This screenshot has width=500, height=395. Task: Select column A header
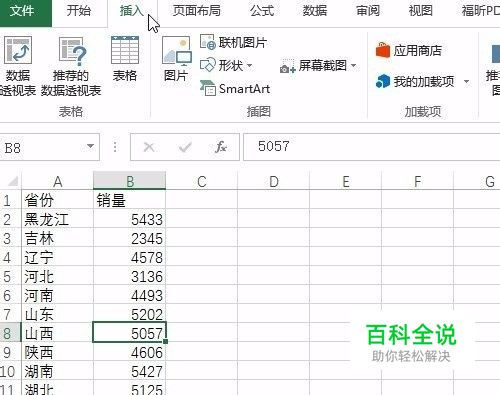[58, 182]
